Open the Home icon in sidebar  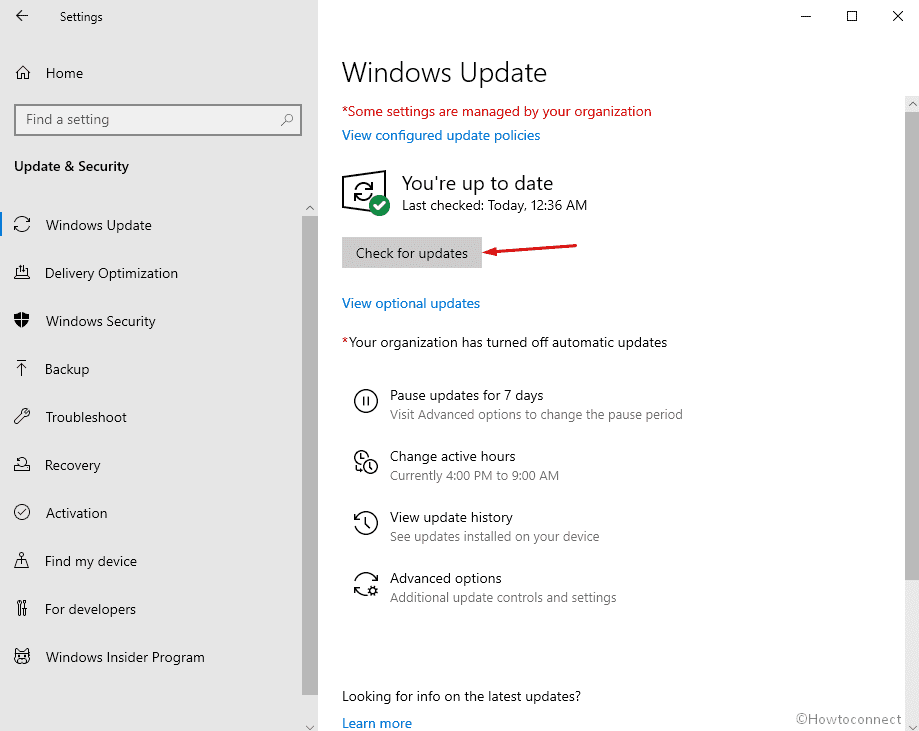pyautogui.click(x=23, y=73)
